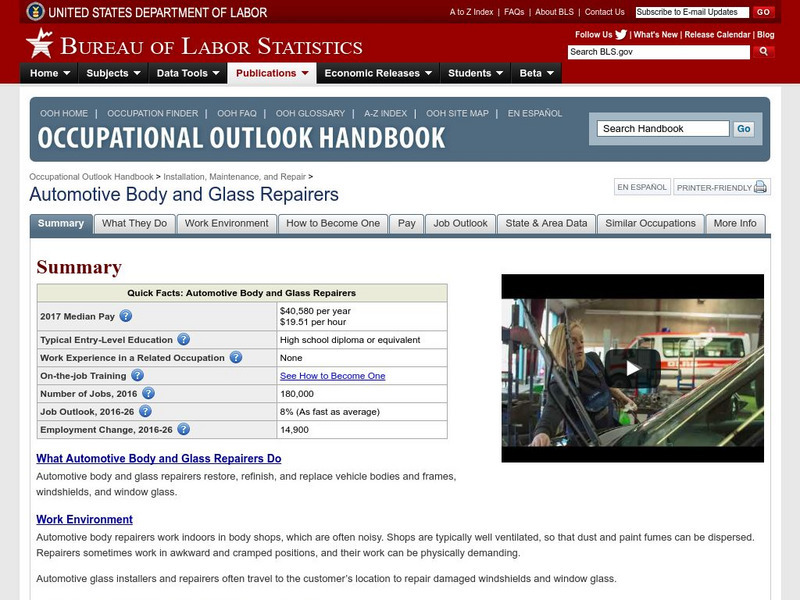
Task: Open help icon for Number of Jobs, 2016
Action: 148,393
